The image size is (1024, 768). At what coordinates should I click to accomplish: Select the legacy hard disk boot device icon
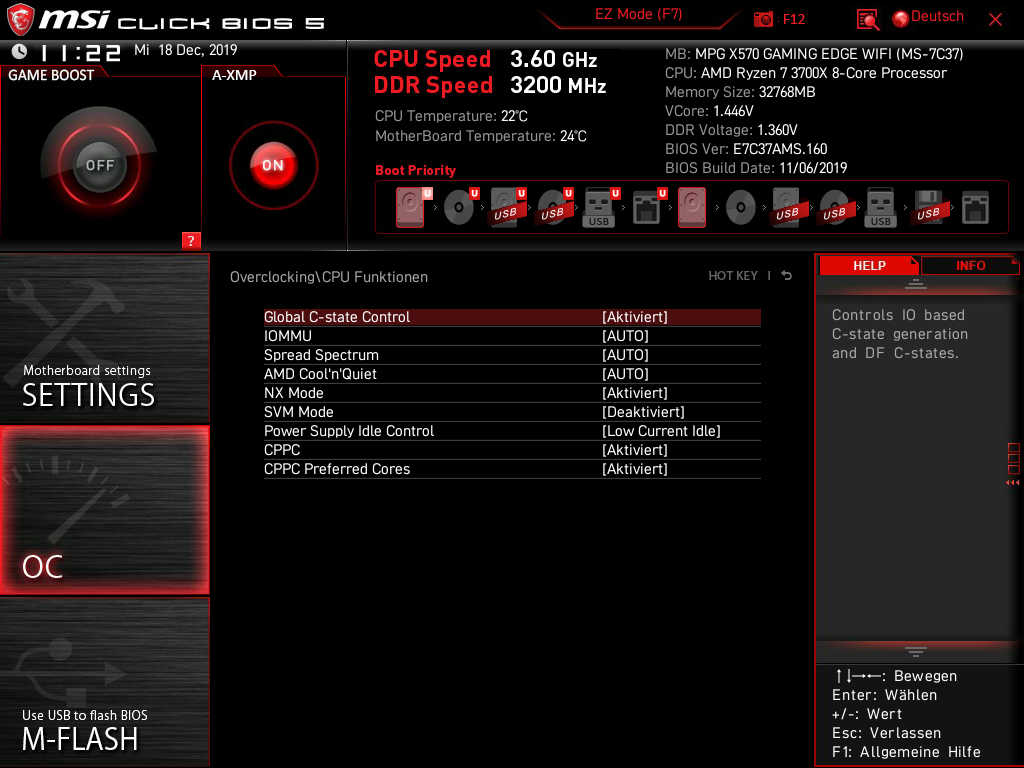point(692,207)
